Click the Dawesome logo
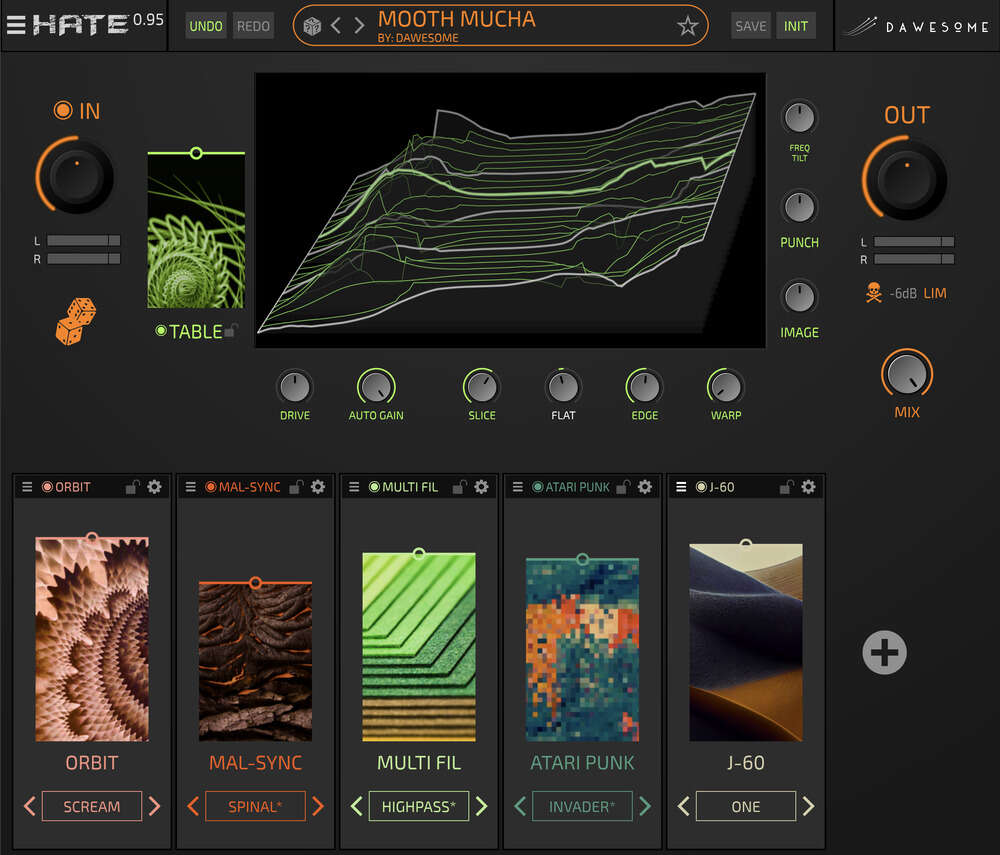The image size is (1000, 855). pyautogui.click(x=915, y=25)
